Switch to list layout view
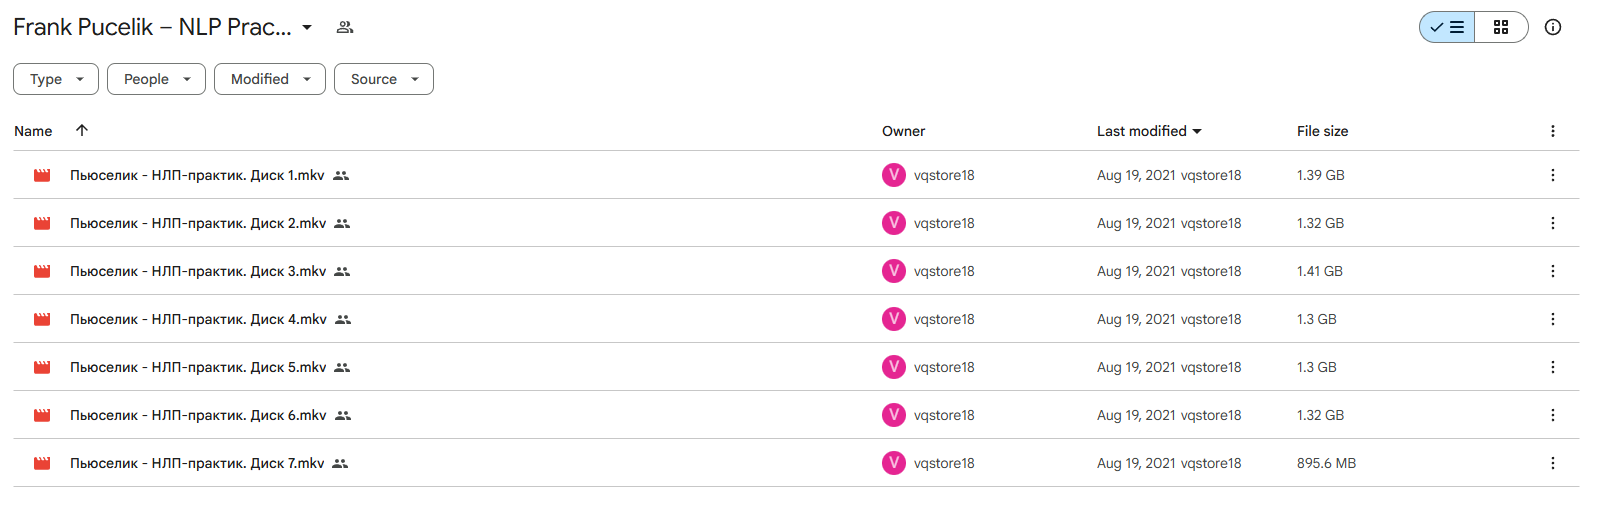 pos(1447,27)
